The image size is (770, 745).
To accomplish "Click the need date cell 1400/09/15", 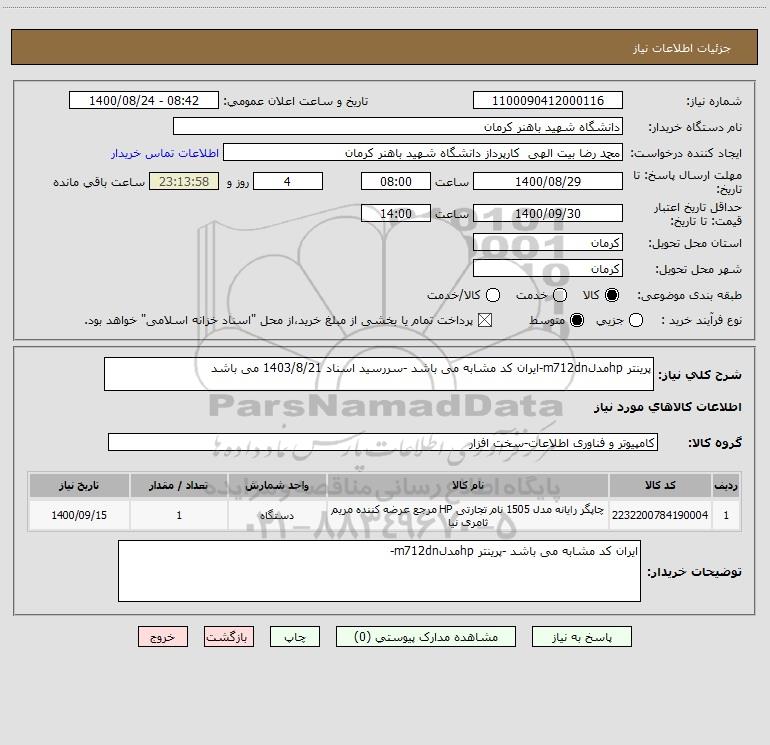I will coord(79,515).
